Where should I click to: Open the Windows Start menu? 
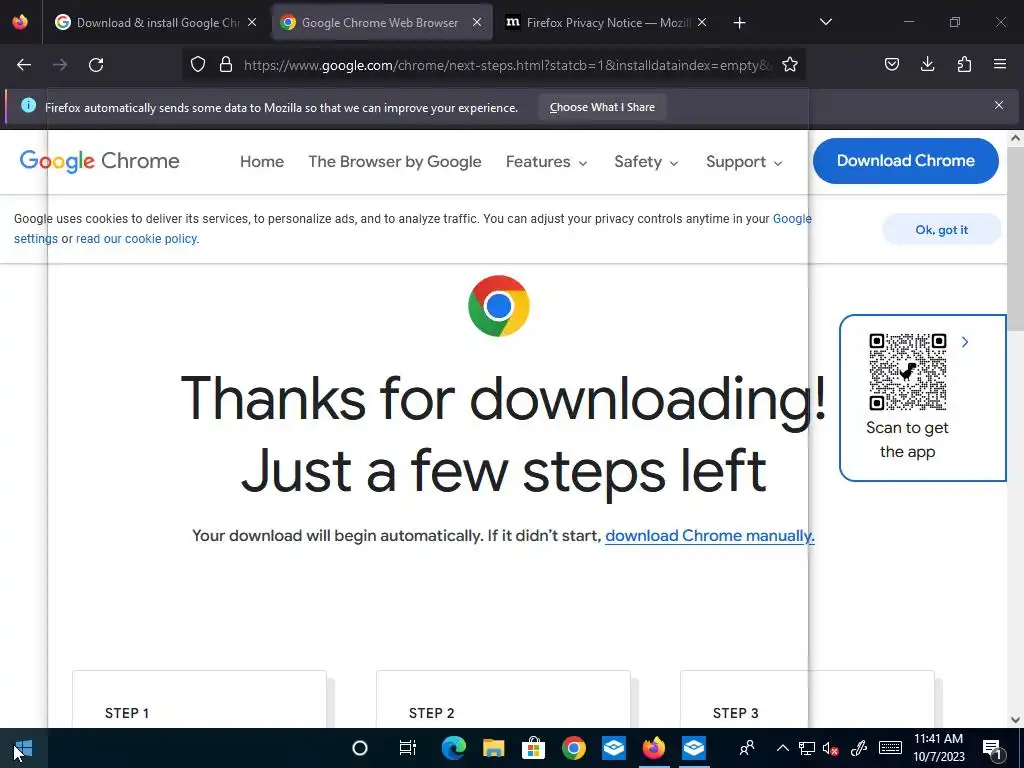(23, 748)
